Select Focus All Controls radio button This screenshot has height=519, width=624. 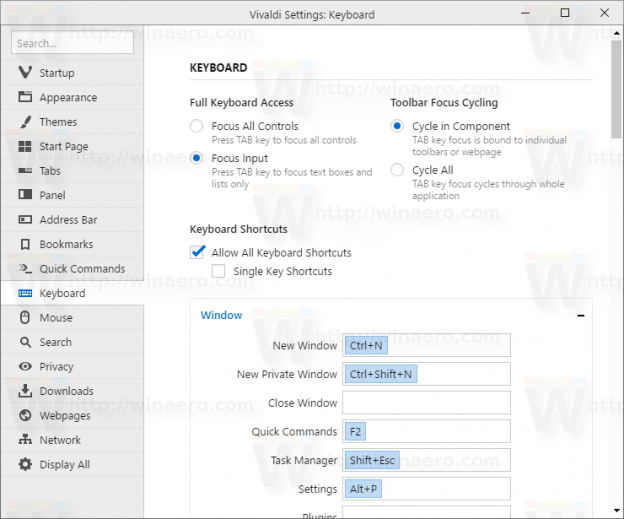pyautogui.click(x=197, y=126)
